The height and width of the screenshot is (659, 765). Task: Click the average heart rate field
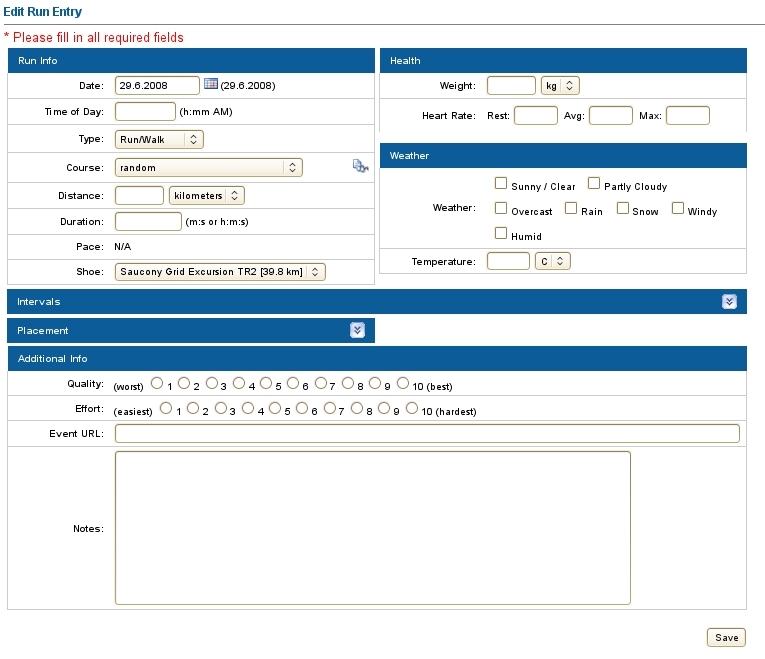(611, 116)
